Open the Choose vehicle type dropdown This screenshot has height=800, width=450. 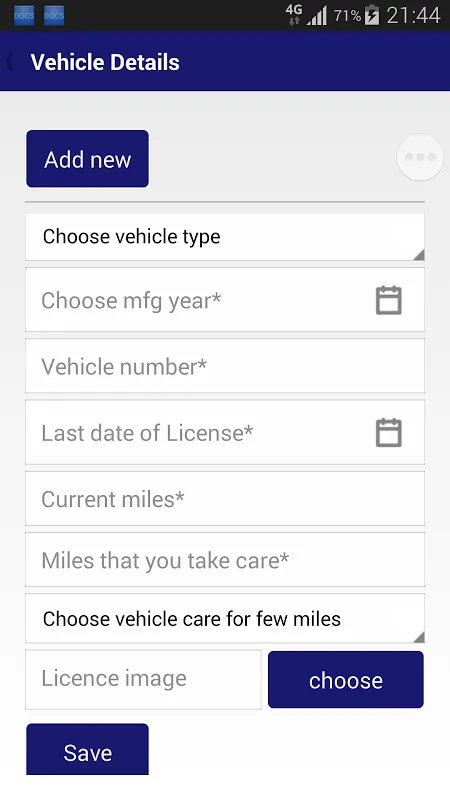[x=225, y=237]
